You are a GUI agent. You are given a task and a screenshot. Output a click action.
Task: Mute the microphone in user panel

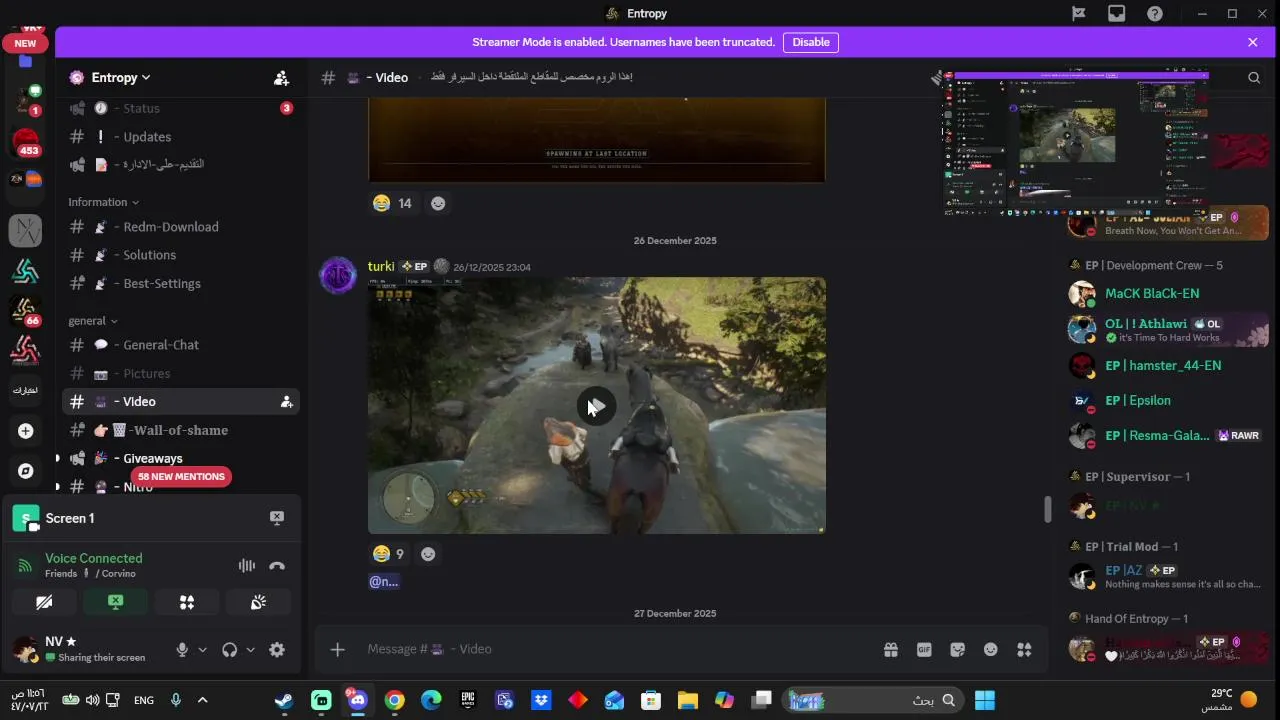point(182,650)
